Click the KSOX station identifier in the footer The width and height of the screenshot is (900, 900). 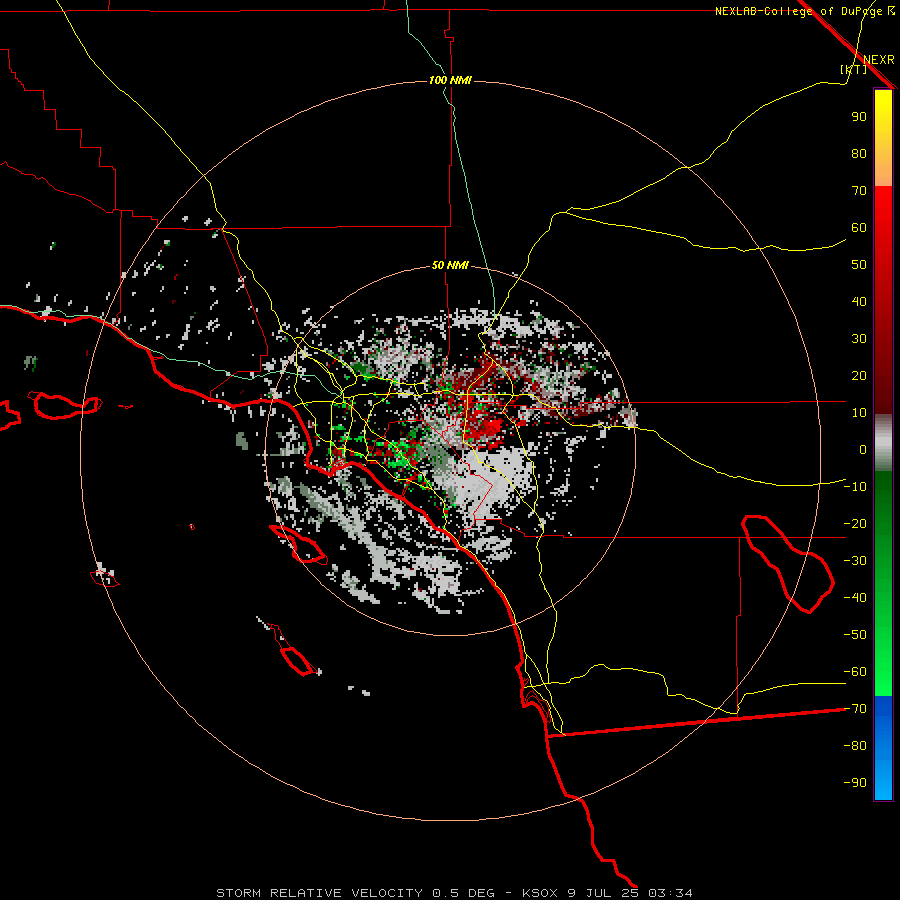(540, 893)
